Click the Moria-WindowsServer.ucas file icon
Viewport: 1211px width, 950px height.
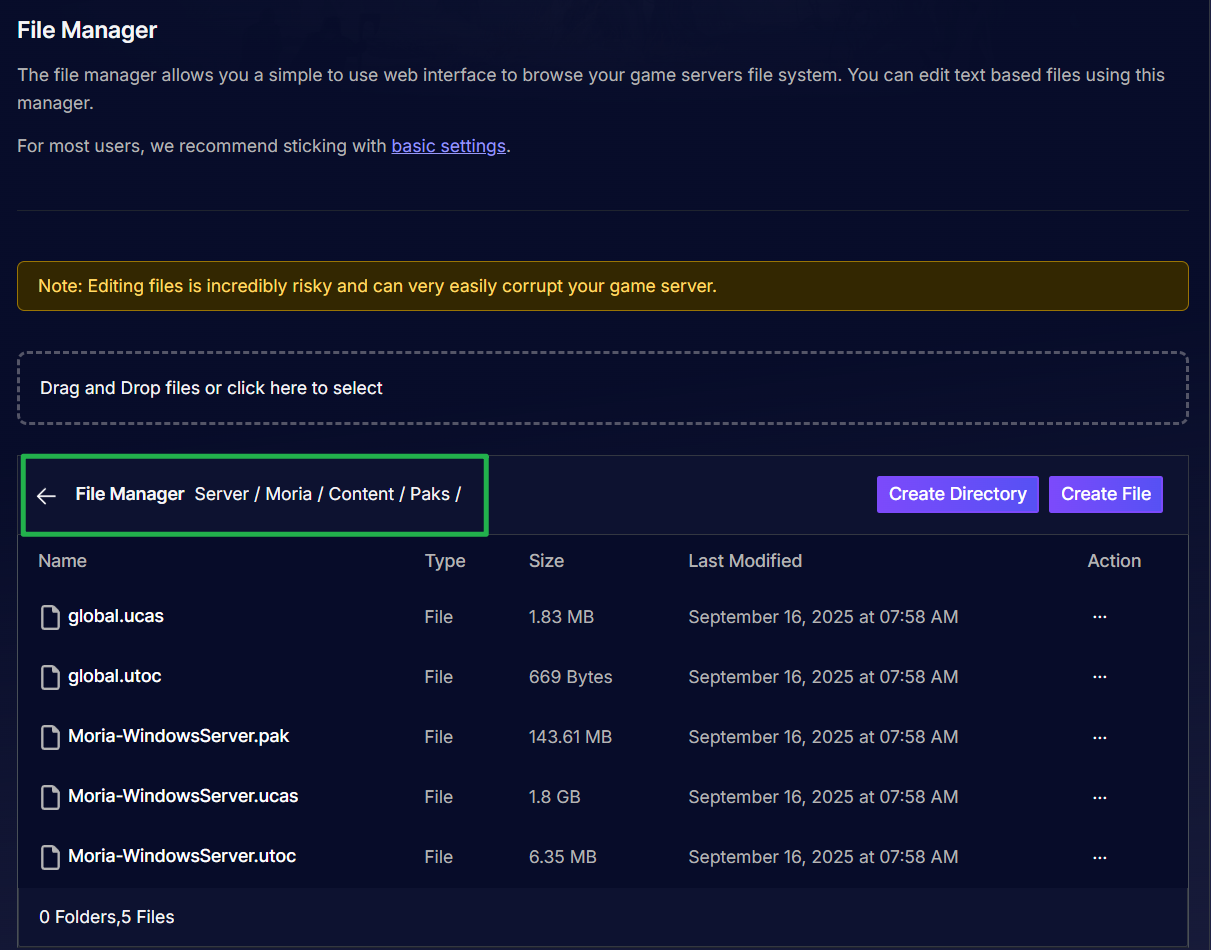point(50,798)
